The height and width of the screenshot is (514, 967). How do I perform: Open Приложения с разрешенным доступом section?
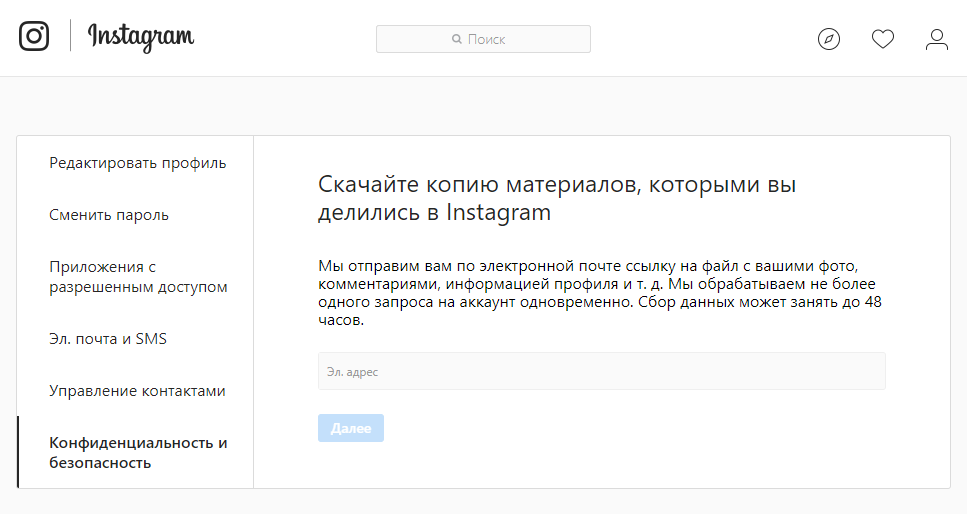(138, 276)
